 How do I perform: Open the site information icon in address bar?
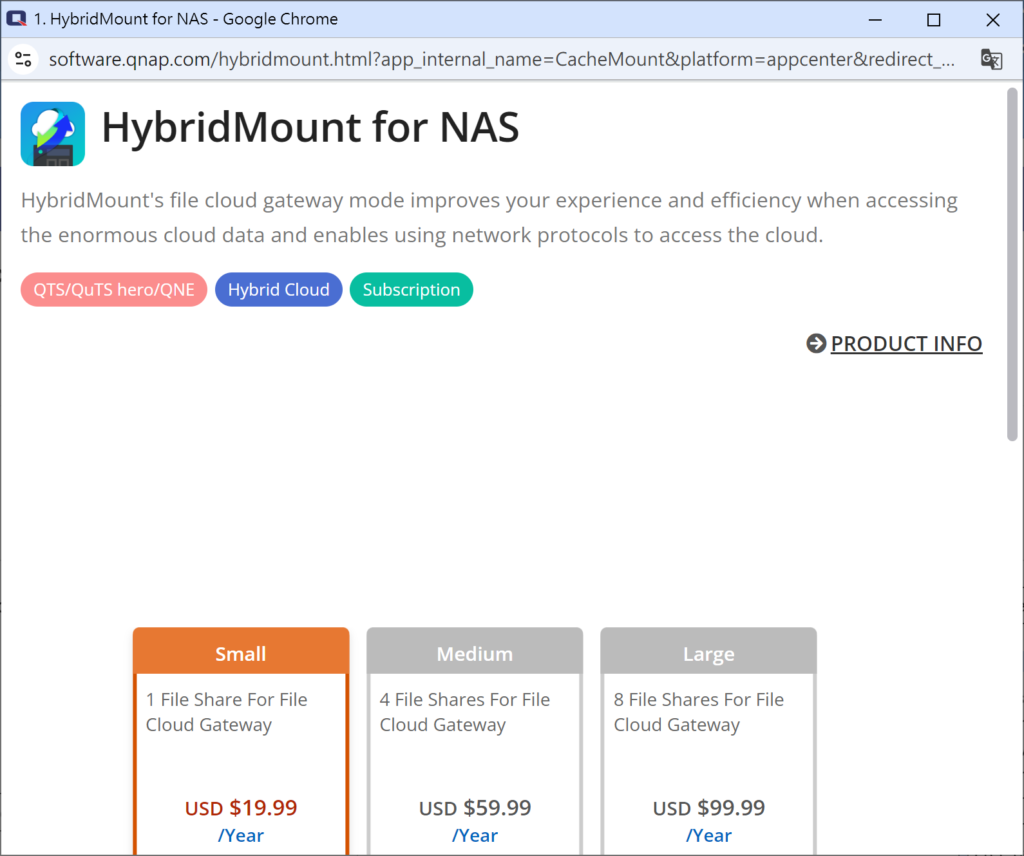pyautogui.click(x=23, y=59)
